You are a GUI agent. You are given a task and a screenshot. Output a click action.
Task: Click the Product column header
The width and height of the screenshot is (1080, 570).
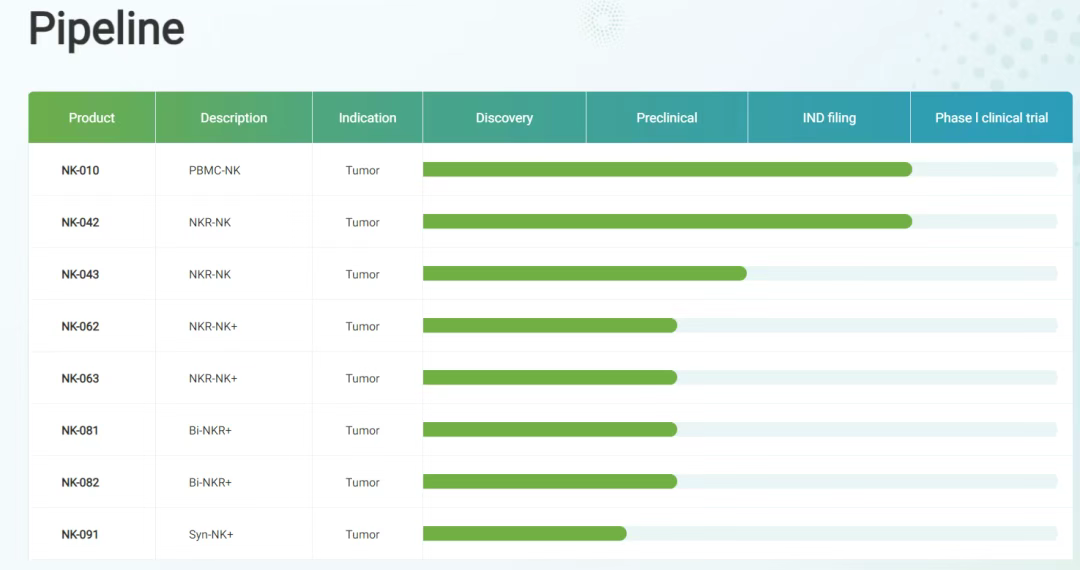tap(92, 118)
